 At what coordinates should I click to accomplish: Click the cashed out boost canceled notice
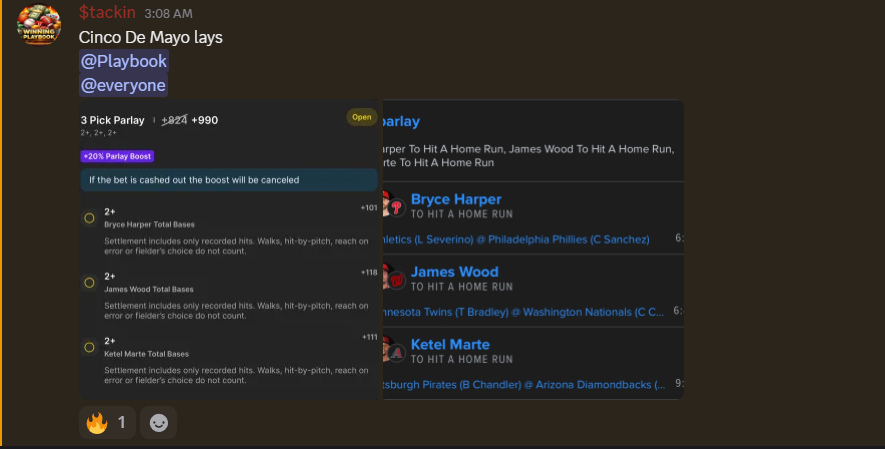tap(229, 180)
